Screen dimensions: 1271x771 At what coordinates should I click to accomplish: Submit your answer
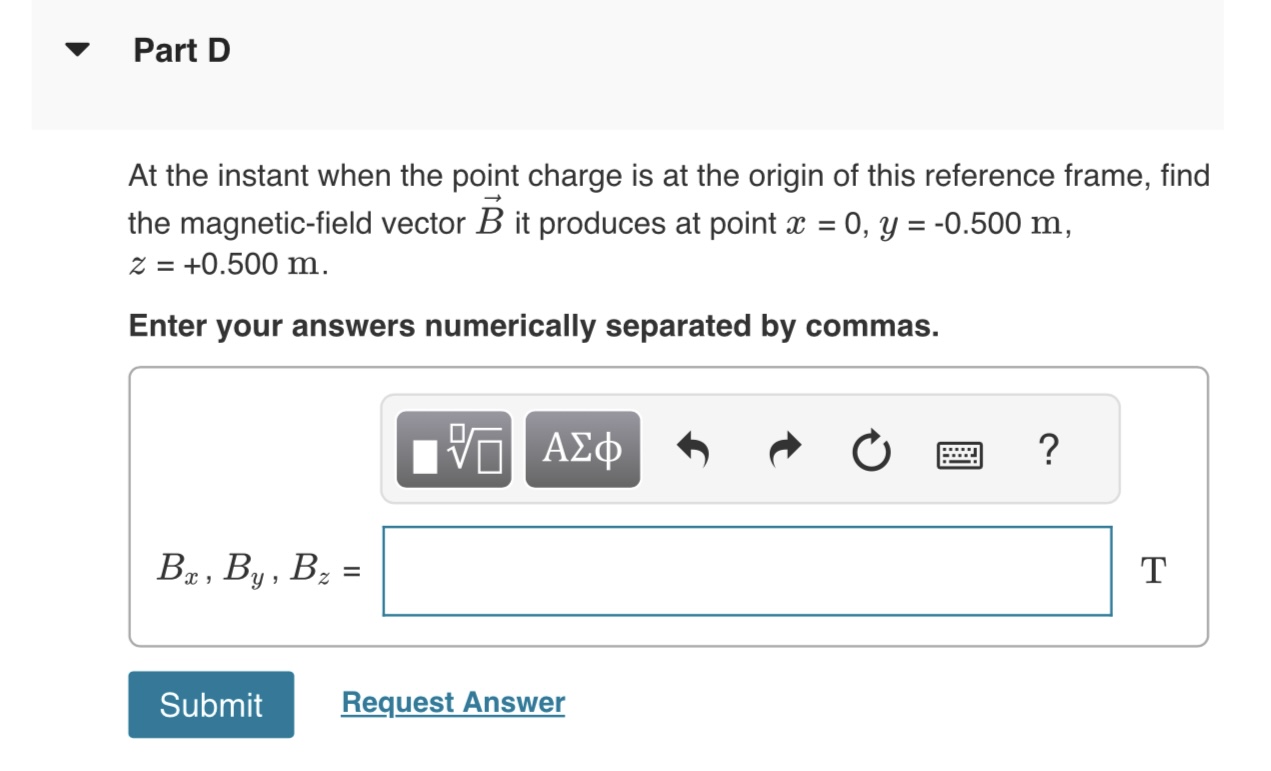coord(210,704)
